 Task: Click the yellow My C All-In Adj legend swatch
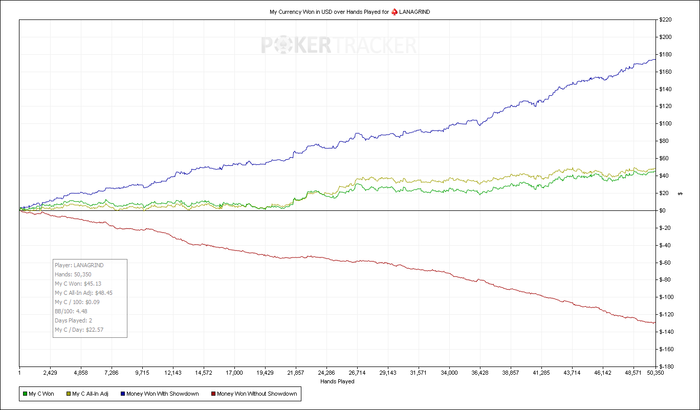pos(68,394)
